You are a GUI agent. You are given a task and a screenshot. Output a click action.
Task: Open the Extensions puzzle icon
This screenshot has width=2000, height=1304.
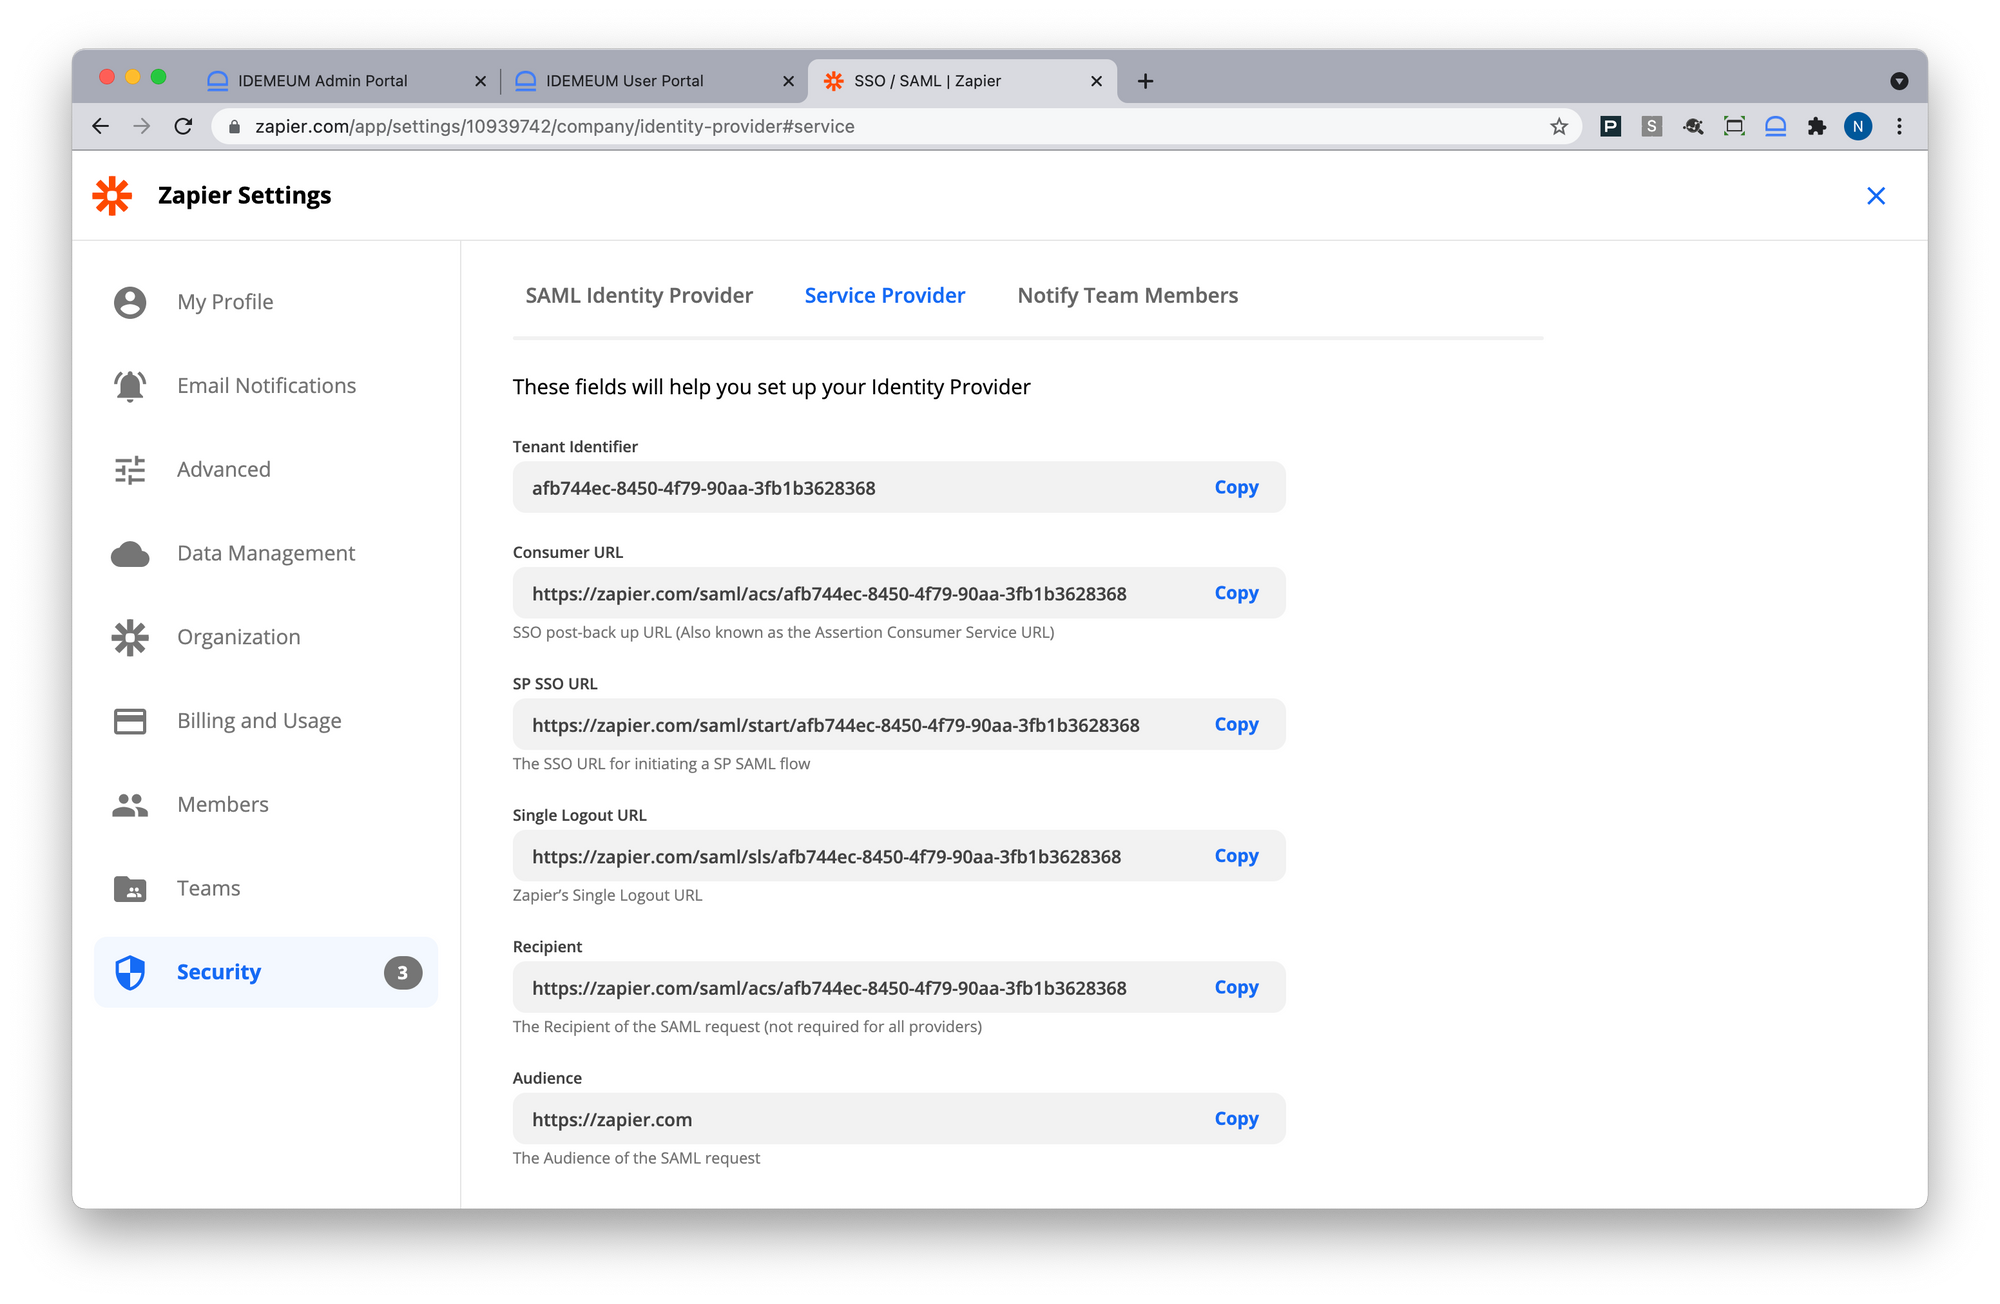[x=1817, y=126]
